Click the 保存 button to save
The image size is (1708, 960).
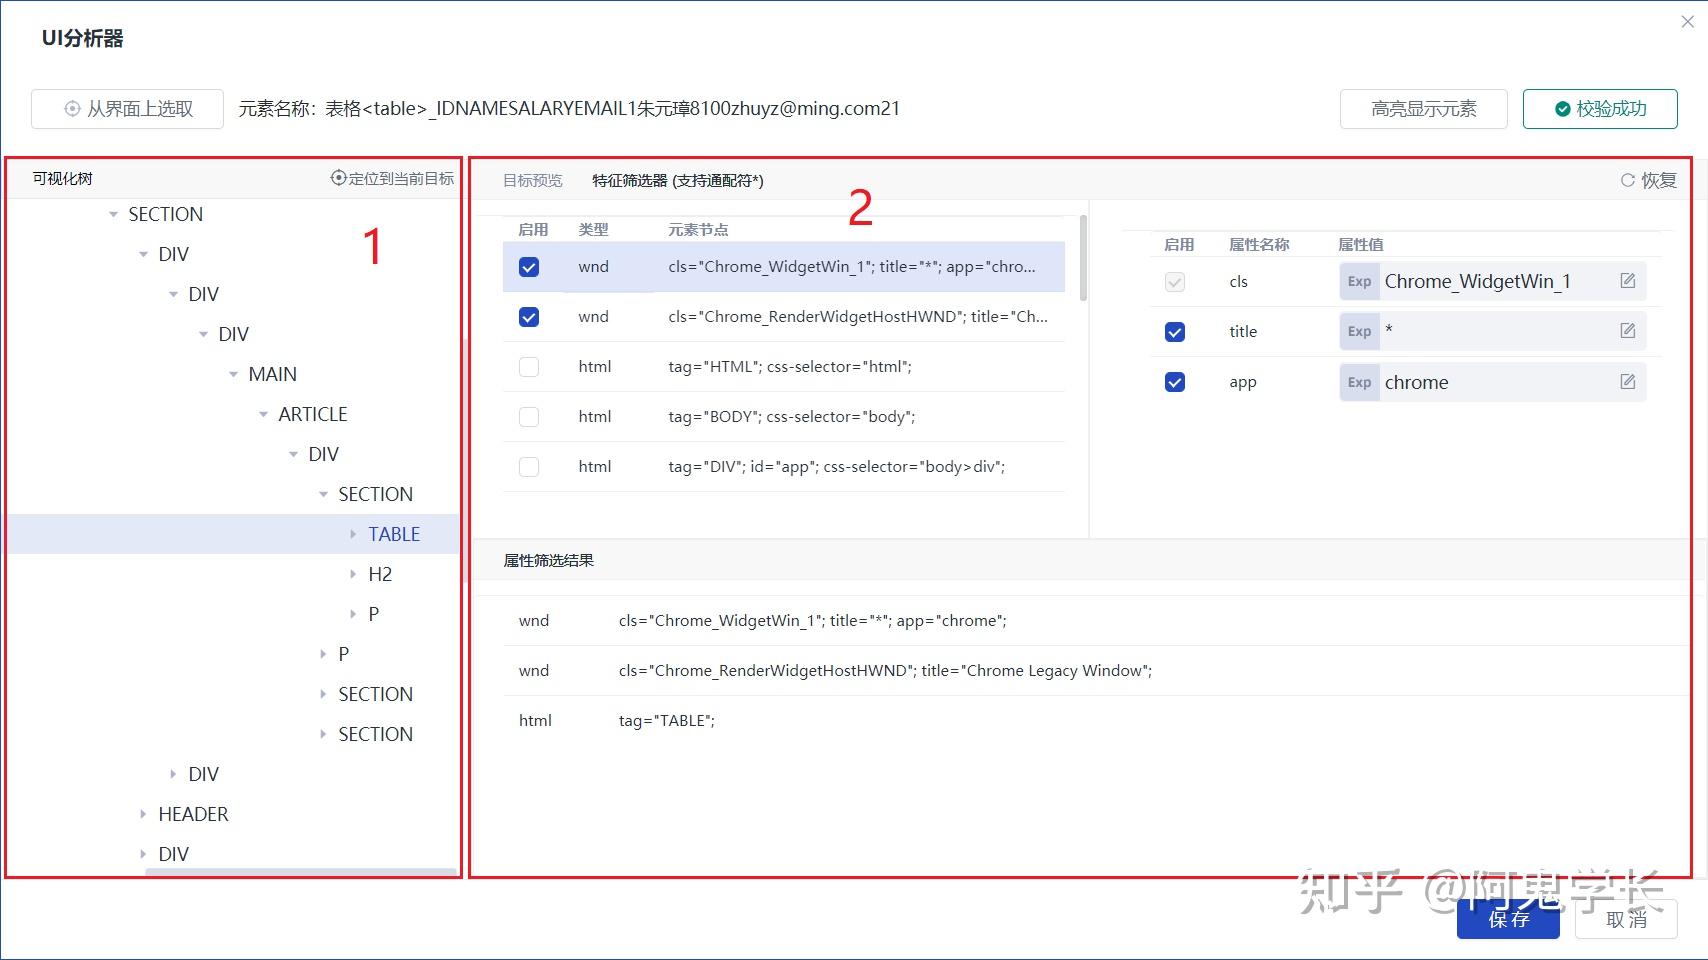pyautogui.click(x=1507, y=920)
